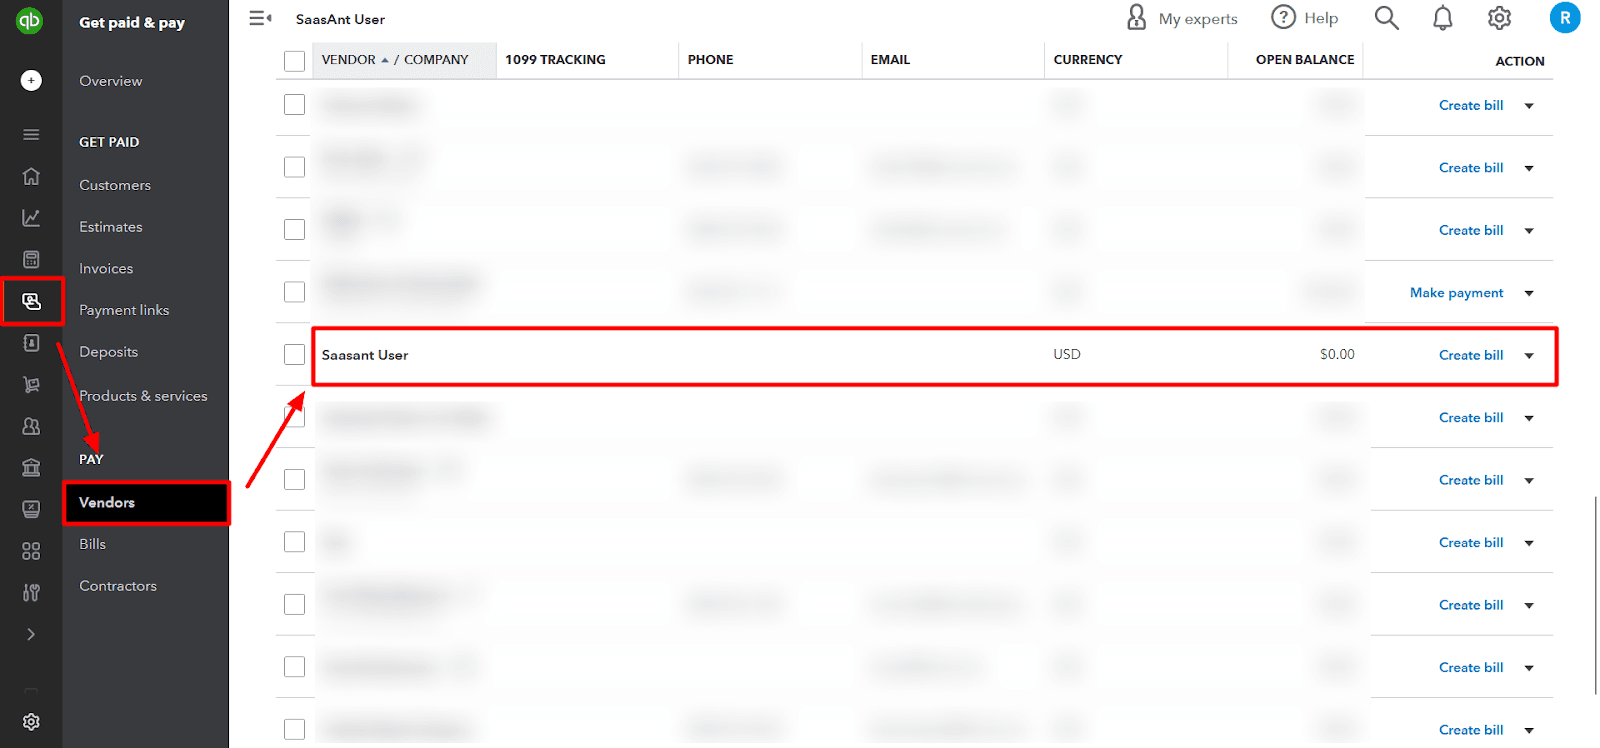The height and width of the screenshot is (748, 1600).
Task: Tick the checkbox in the Make payment row
Action: point(294,292)
